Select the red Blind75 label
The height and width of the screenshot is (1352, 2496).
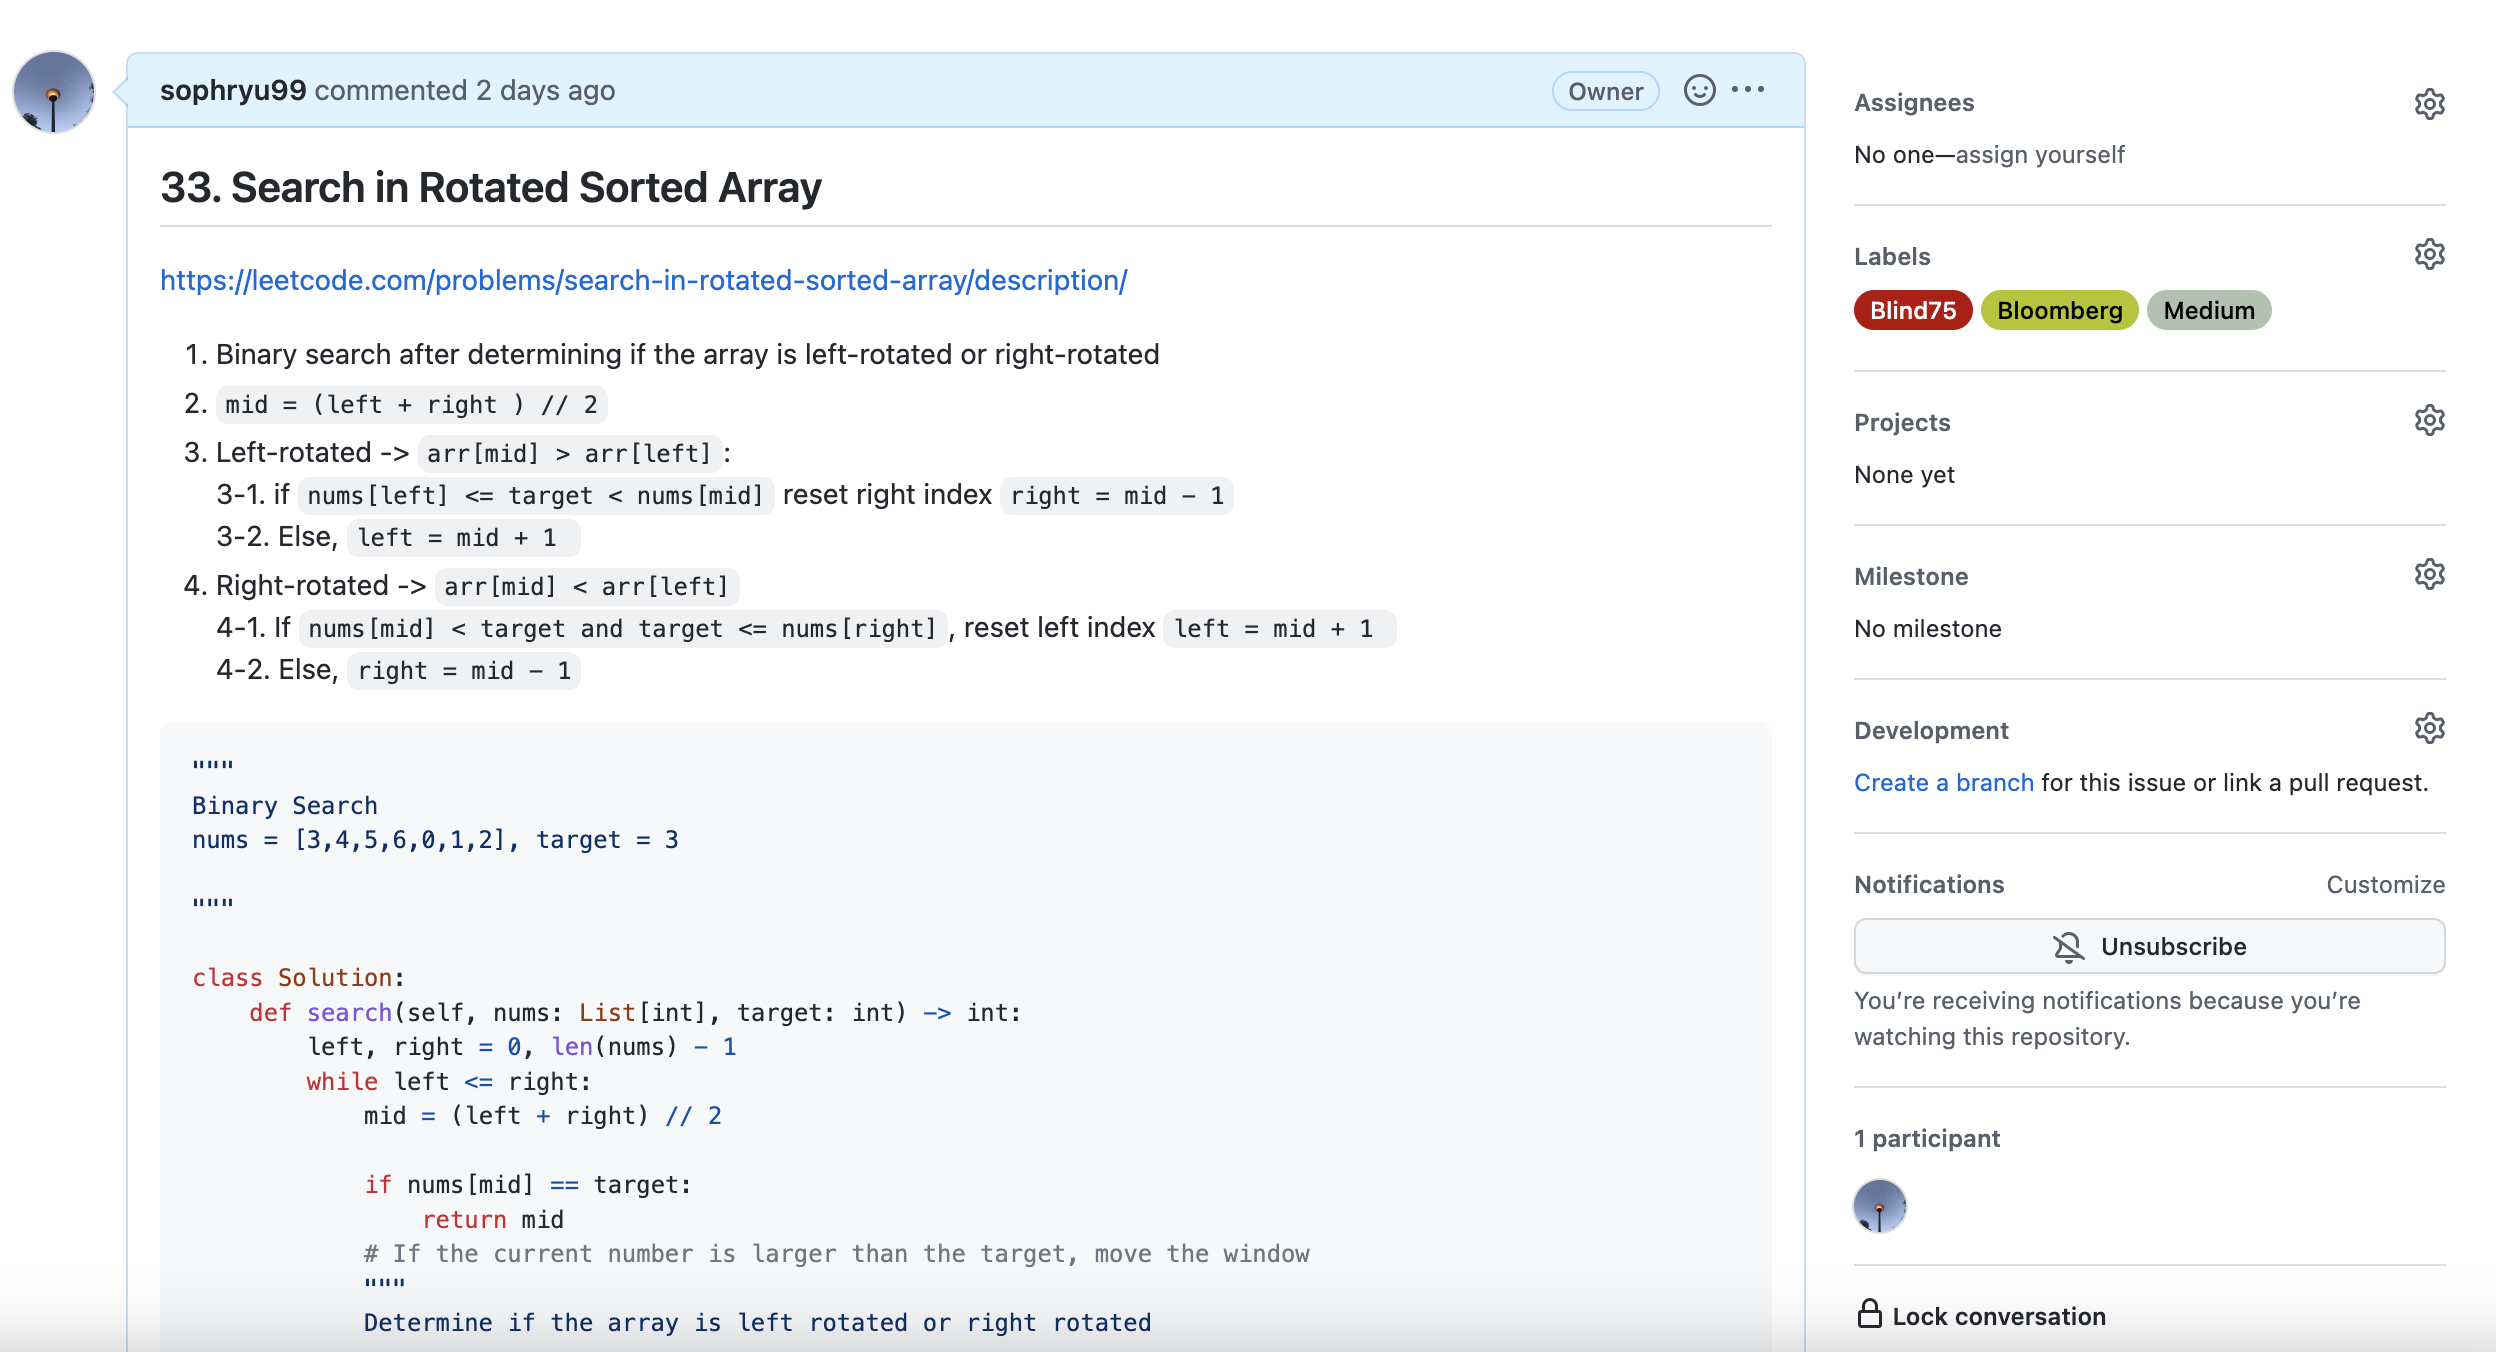[1912, 310]
